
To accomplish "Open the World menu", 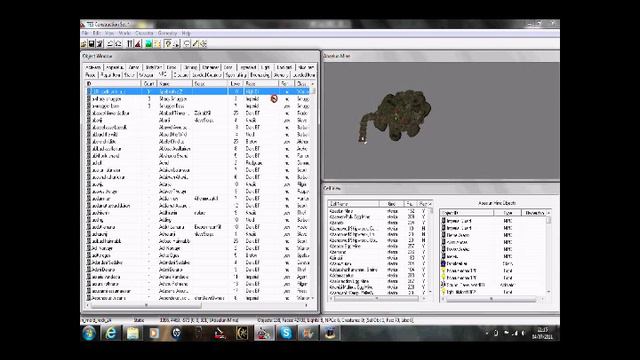I will 124,33.
